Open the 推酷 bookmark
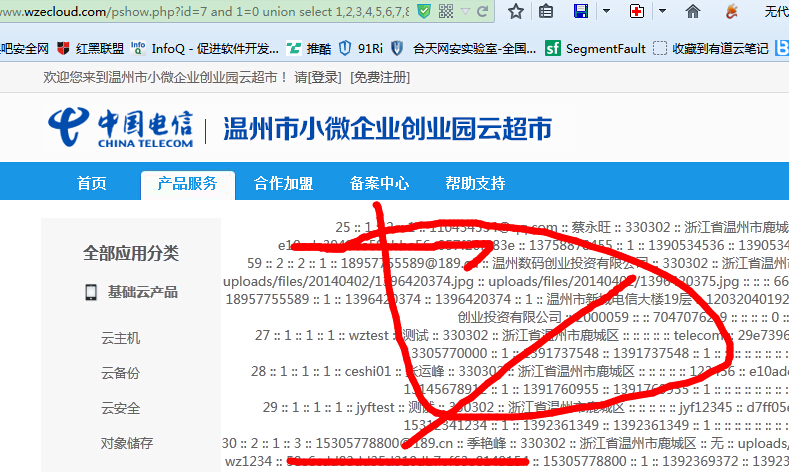This screenshot has width=789, height=472. pos(319,48)
